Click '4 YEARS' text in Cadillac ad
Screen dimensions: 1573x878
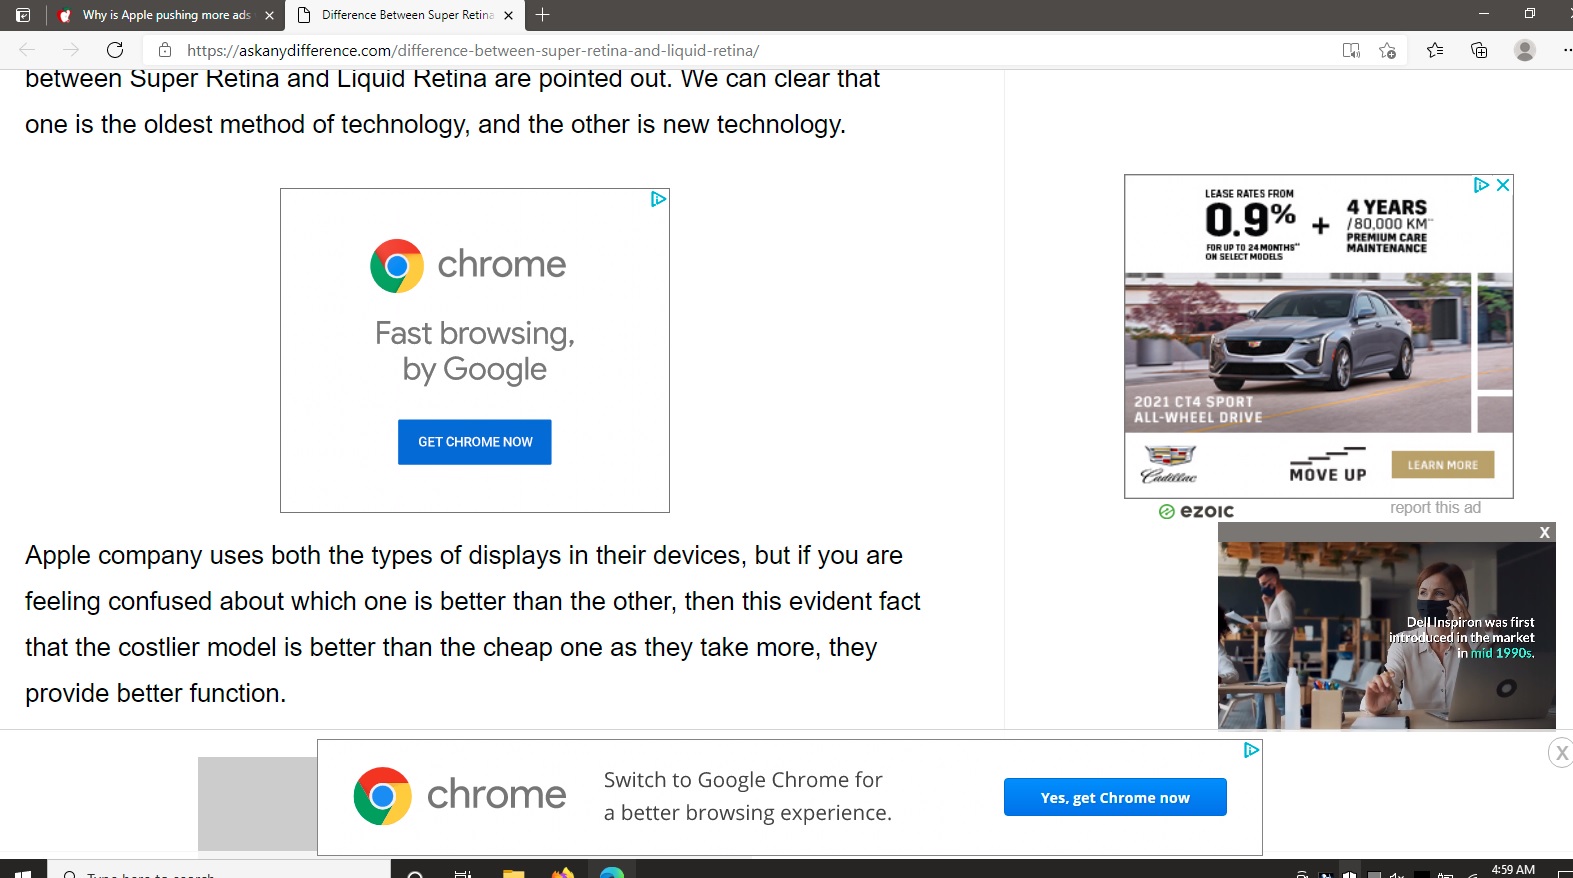pos(1386,207)
